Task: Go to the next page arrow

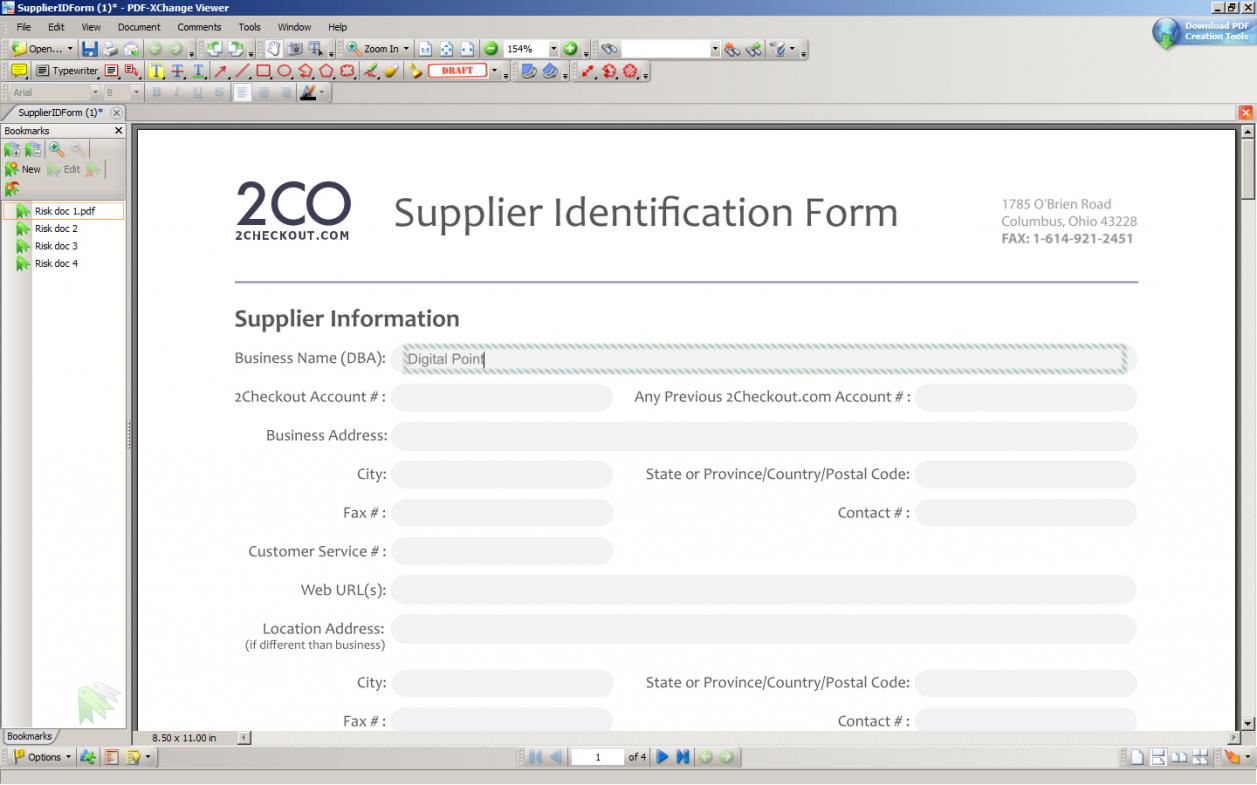Action: click(662, 757)
